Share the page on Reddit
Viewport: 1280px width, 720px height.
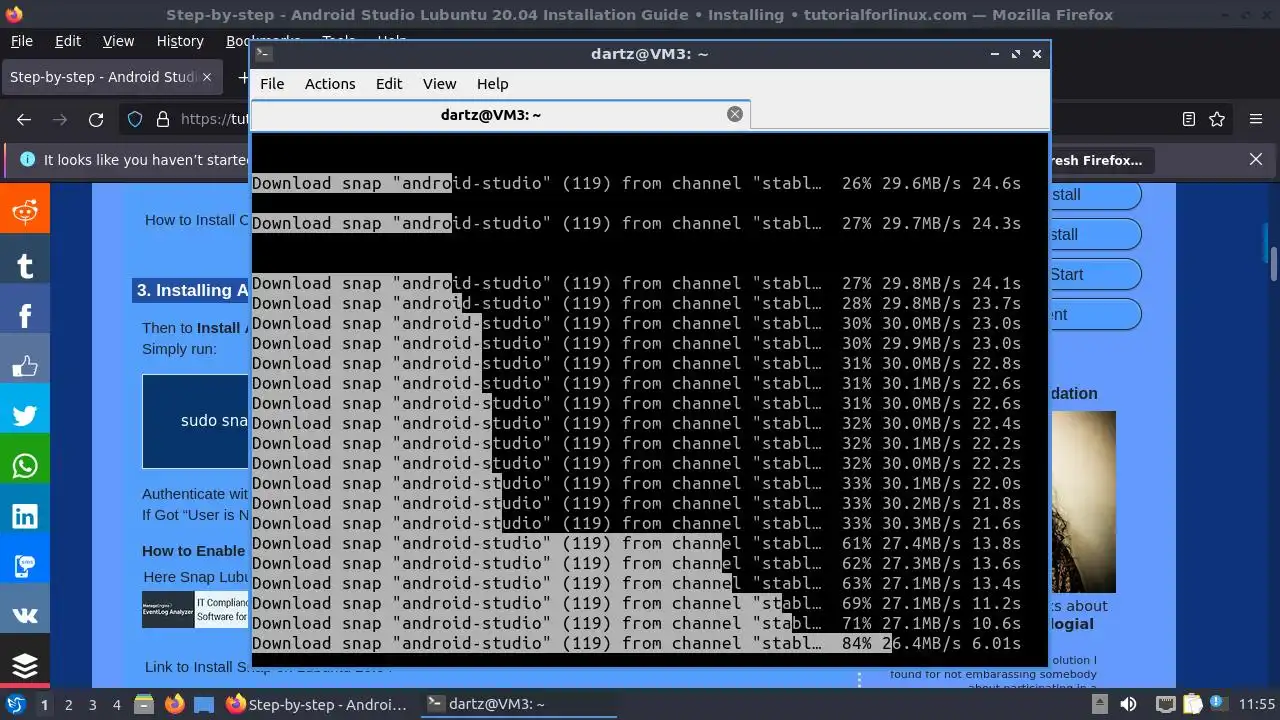[x=25, y=212]
